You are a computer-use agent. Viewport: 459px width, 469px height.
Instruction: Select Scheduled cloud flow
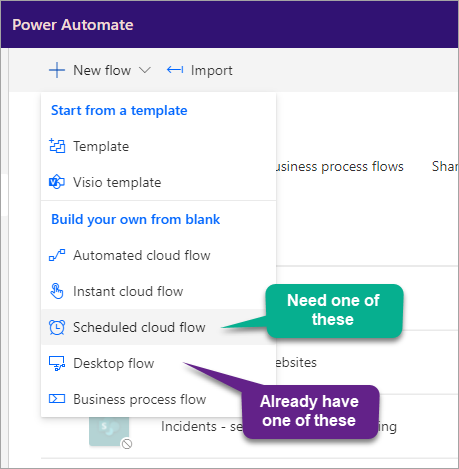pyautogui.click(x=159, y=327)
